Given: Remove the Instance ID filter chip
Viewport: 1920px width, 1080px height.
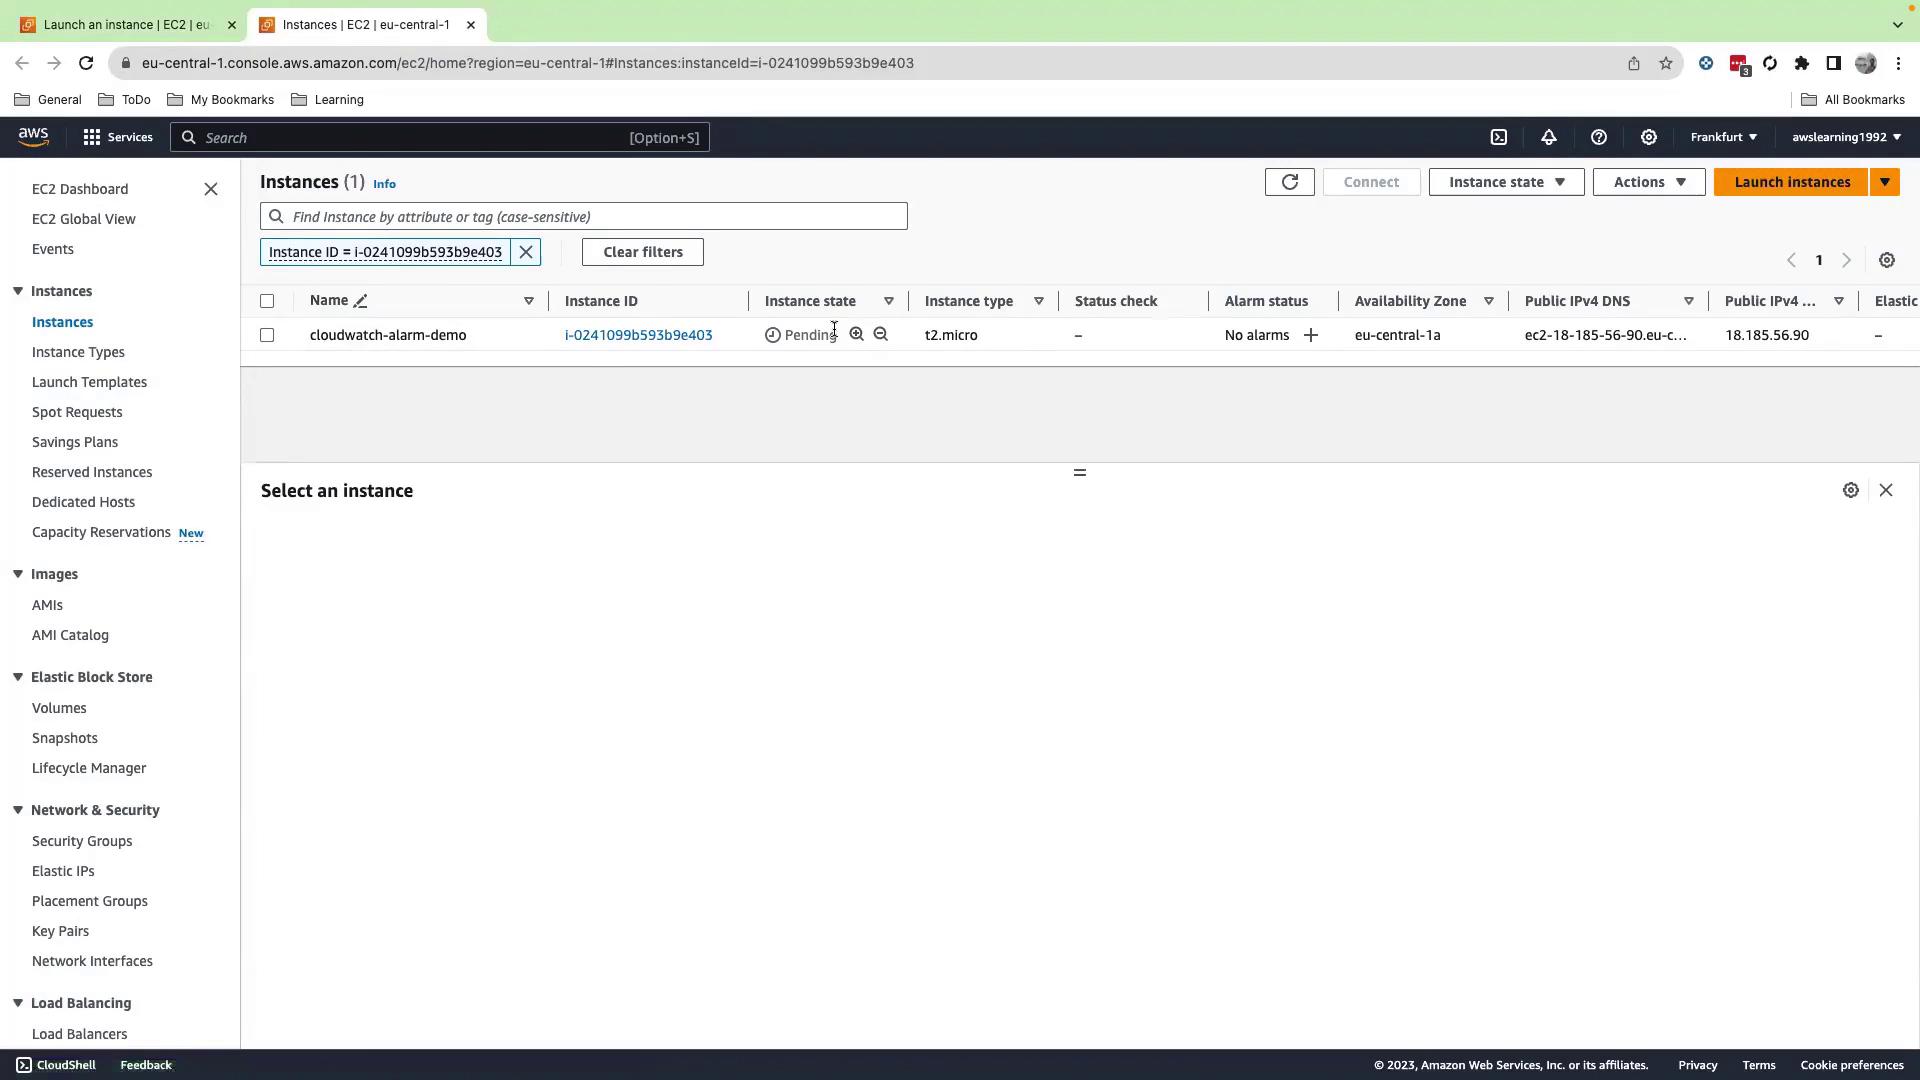Looking at the screenshot, I should [x=526, y=252].
